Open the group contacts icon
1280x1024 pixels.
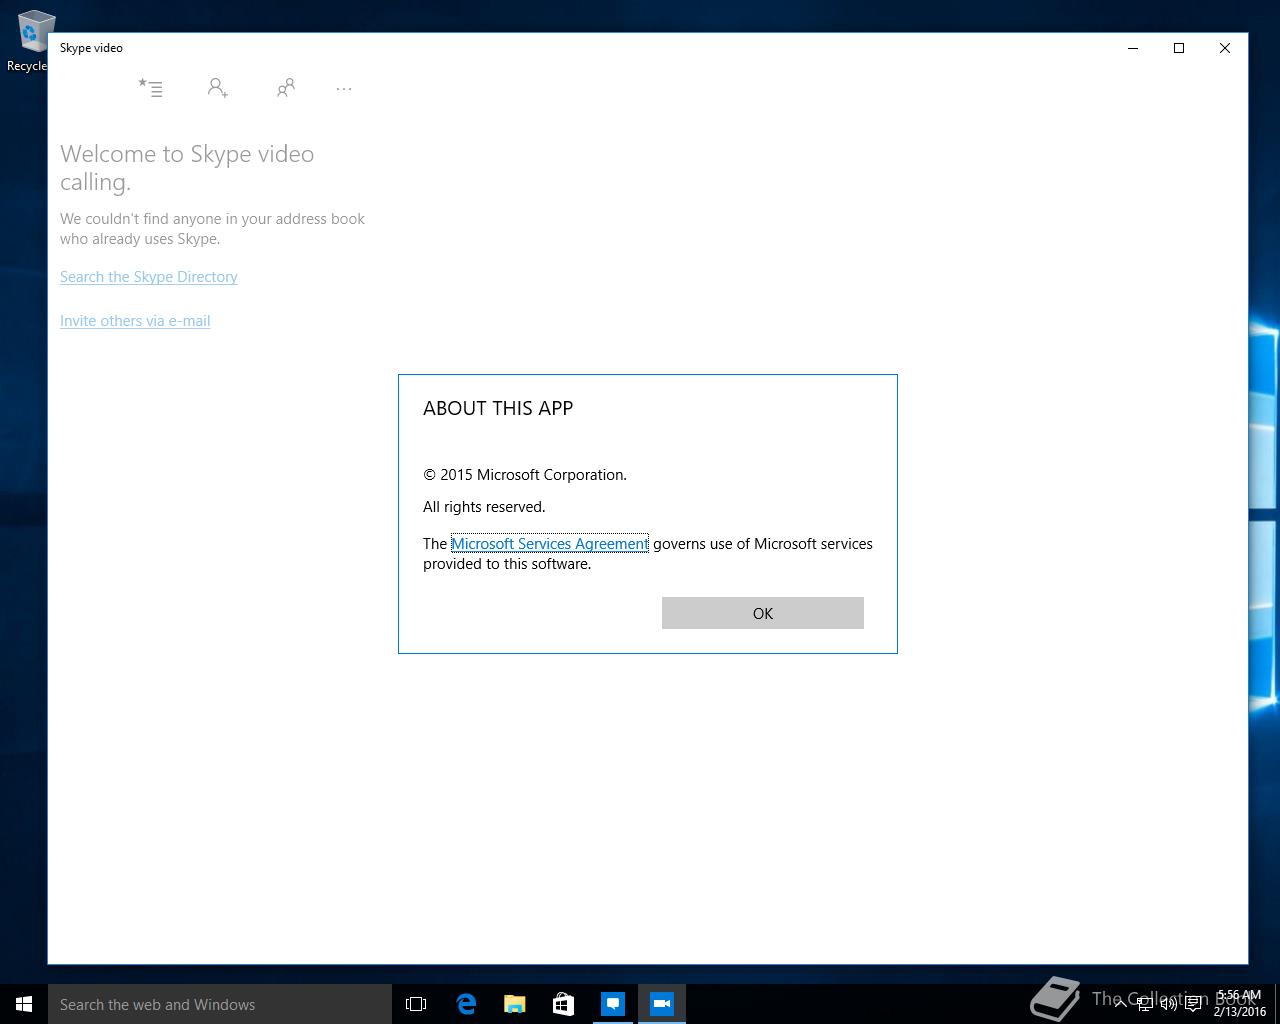point(285,88)
